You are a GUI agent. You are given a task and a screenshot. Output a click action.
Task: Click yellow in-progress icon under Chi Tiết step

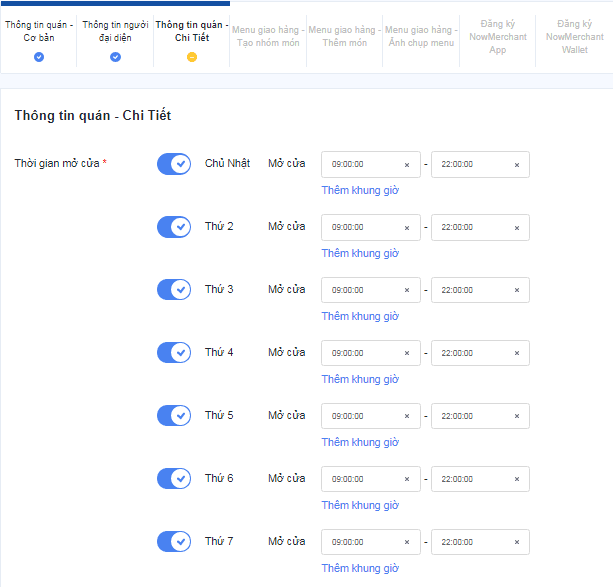click(x=192, y=57)
